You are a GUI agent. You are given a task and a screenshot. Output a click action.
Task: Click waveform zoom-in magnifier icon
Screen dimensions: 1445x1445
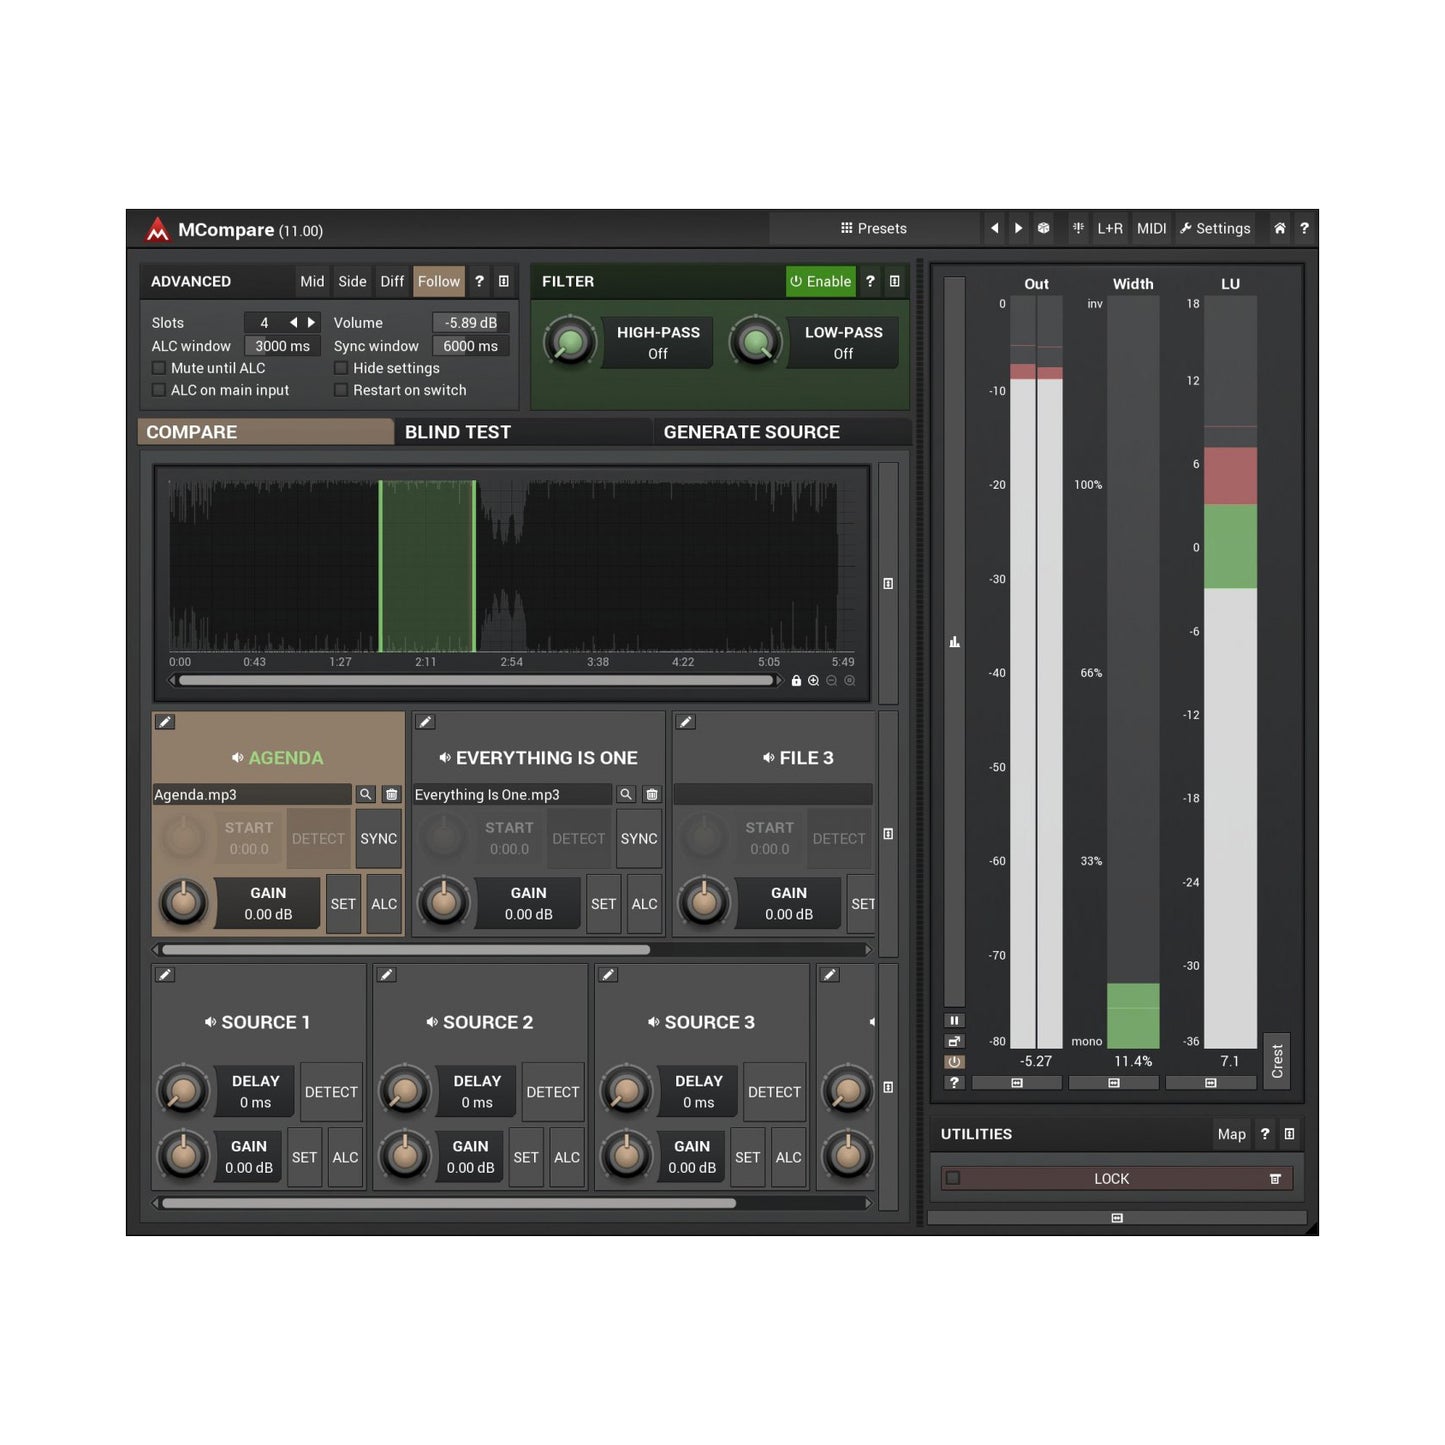(813, 681)
